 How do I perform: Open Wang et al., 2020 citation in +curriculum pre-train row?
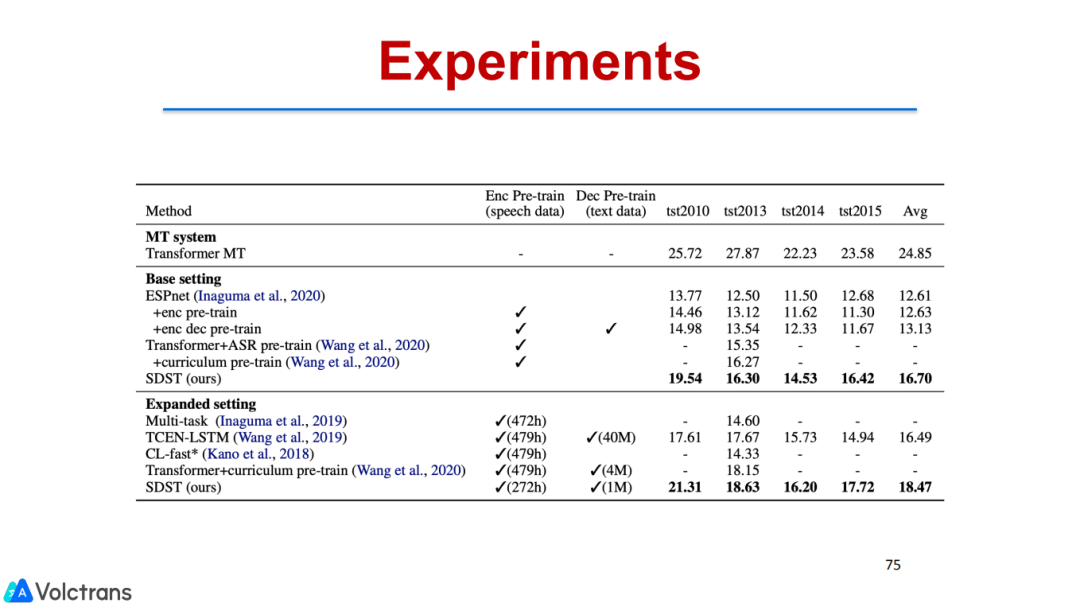(342, 362)
